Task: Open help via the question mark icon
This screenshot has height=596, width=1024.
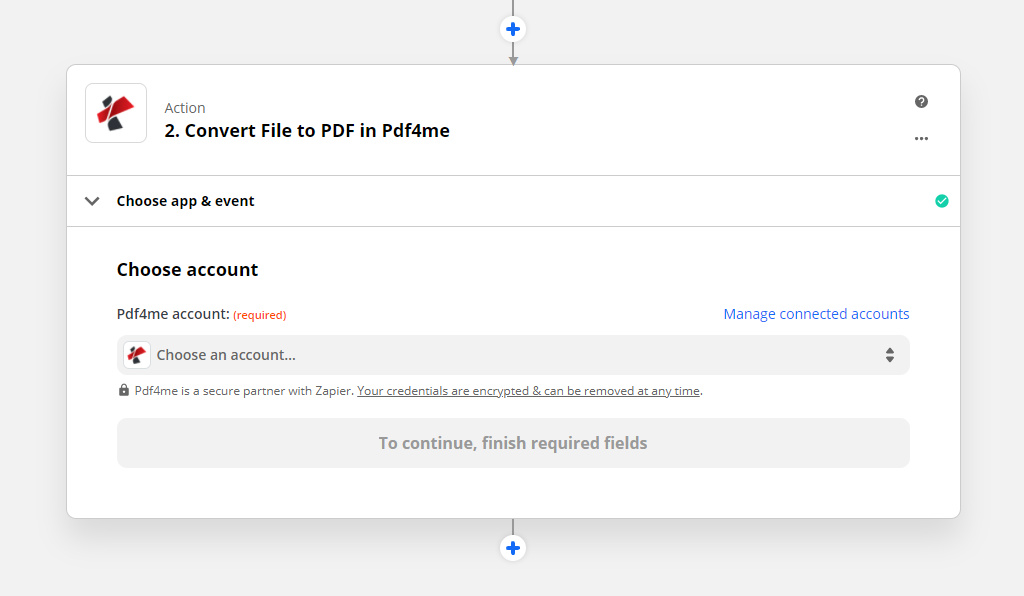Action: (x=921, y=101)
